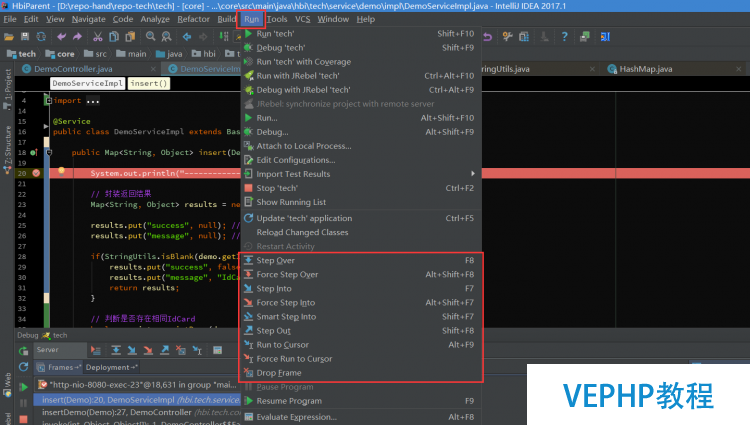Image resolution: width=750 pixels, height=425 pixels.
Task: Select Step Into in Run menu
Action: pos(361,289)
